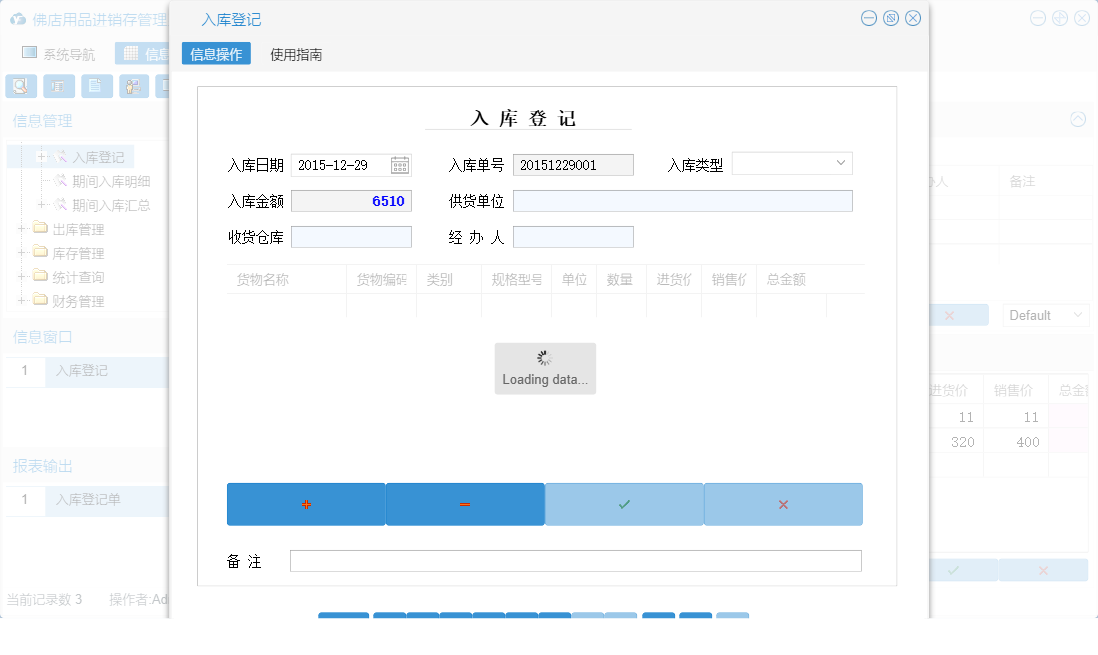Click the operator/user management toolbar icon

point(133,86)
